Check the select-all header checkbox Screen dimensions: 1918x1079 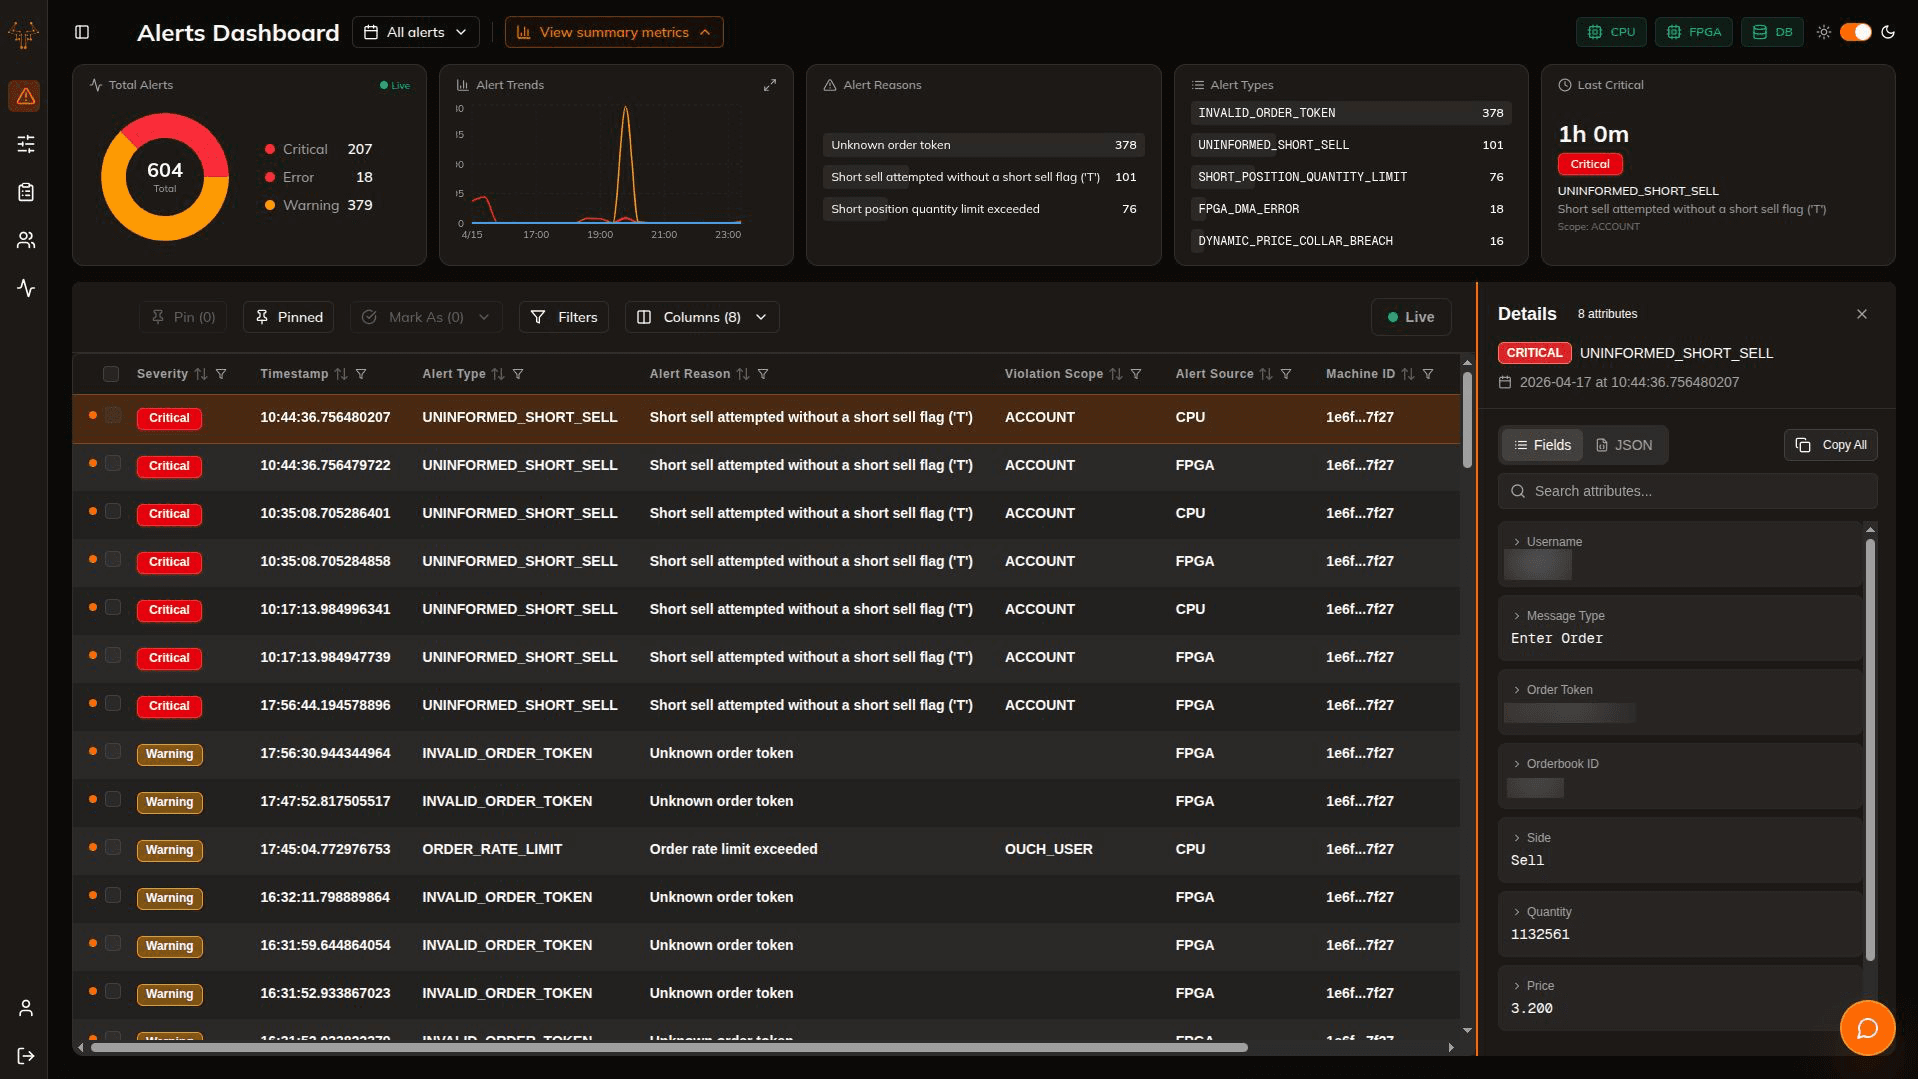(111, 374)
